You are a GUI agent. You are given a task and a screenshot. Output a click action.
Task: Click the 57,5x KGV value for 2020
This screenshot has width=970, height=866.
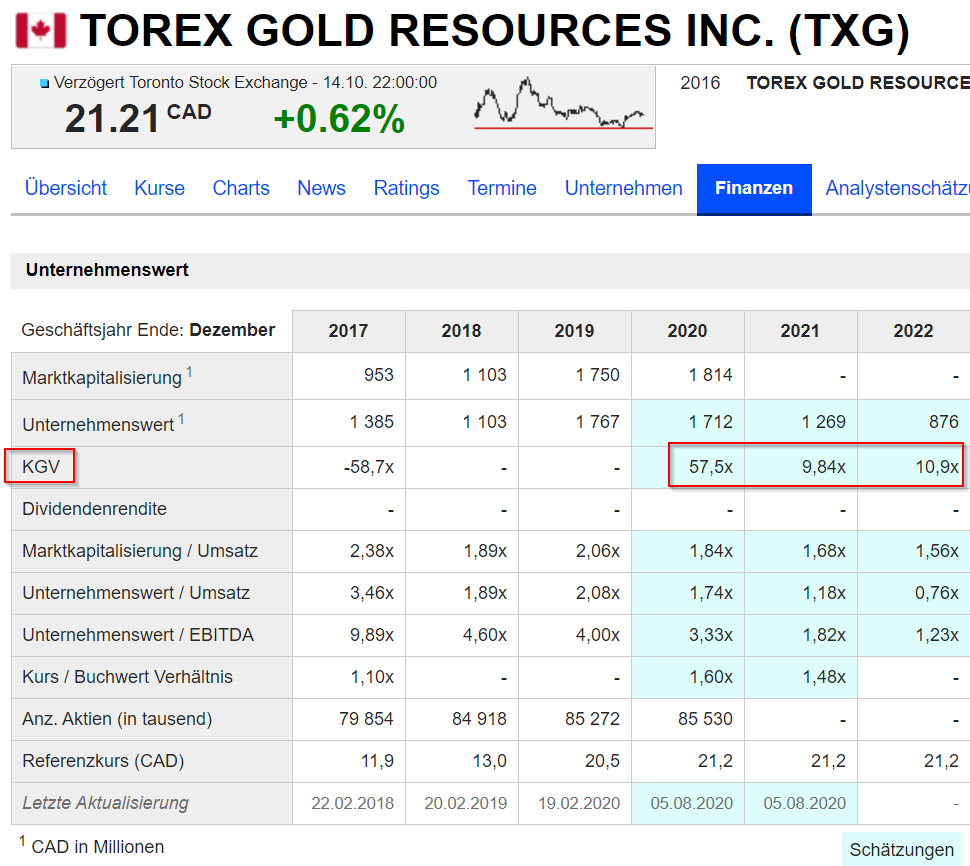point(711,467)
